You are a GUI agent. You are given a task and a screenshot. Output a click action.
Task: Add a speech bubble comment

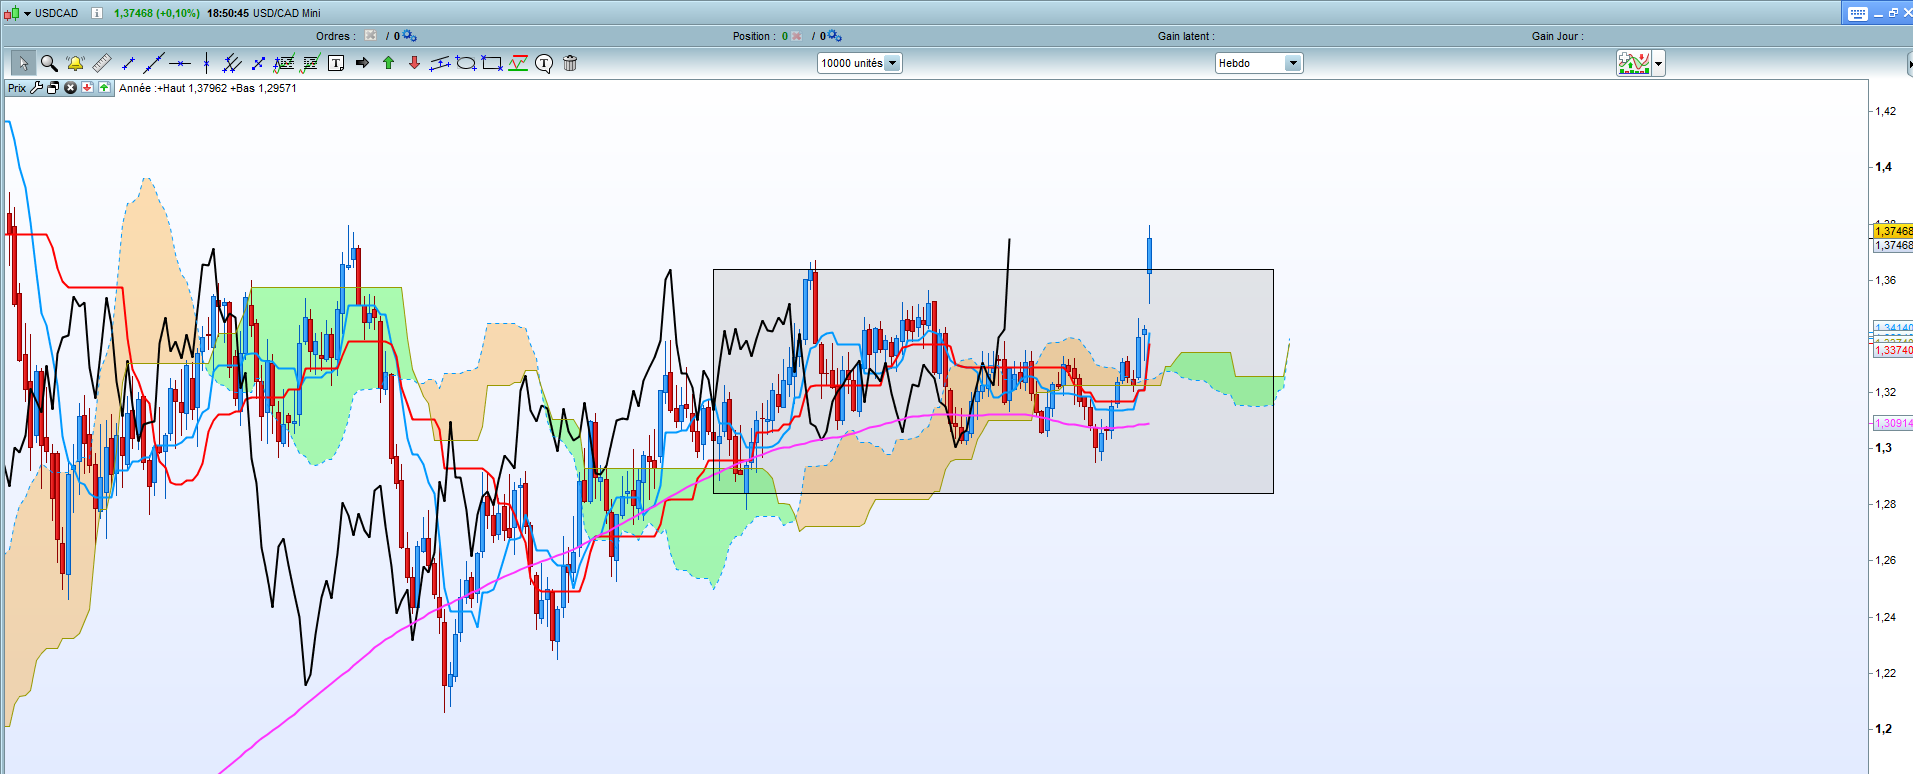coord(544,63)
